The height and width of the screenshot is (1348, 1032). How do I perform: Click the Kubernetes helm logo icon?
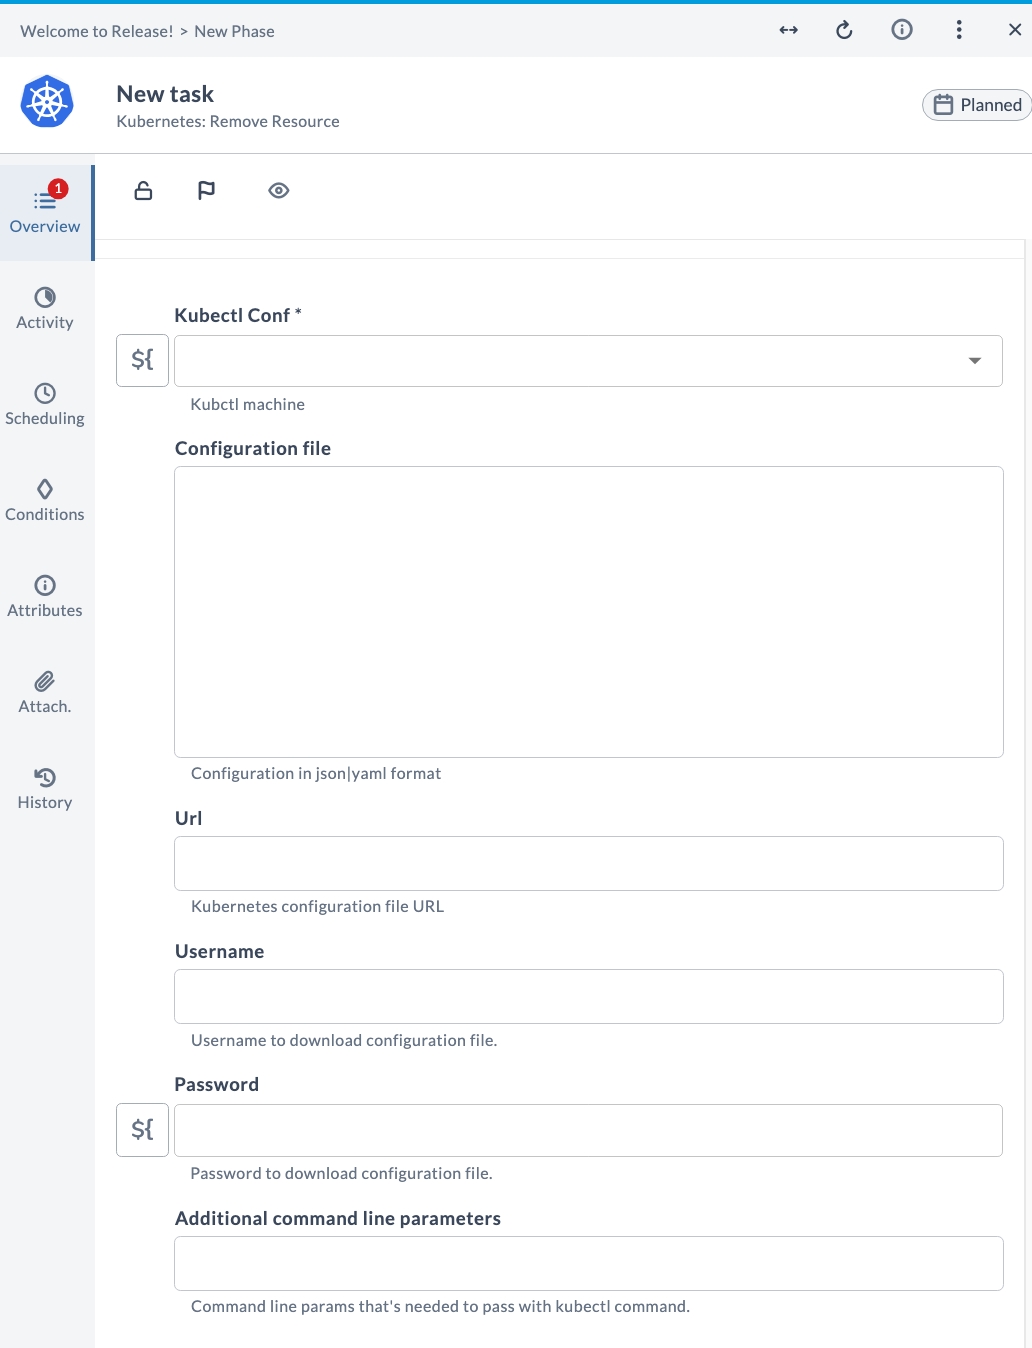point(47,101)
